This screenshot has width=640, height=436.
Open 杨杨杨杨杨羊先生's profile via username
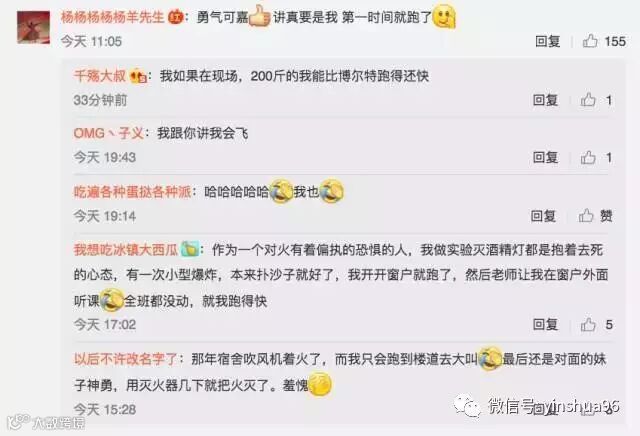[x=113, y=18]
